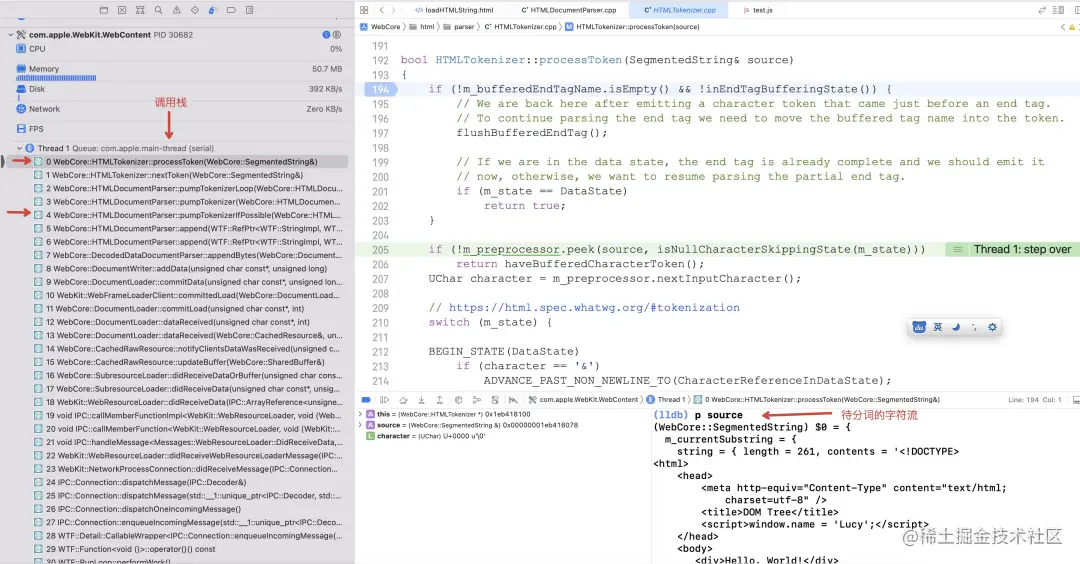Open the Environment Overrides icon
1080x564 pixels.
pos(495,399)
